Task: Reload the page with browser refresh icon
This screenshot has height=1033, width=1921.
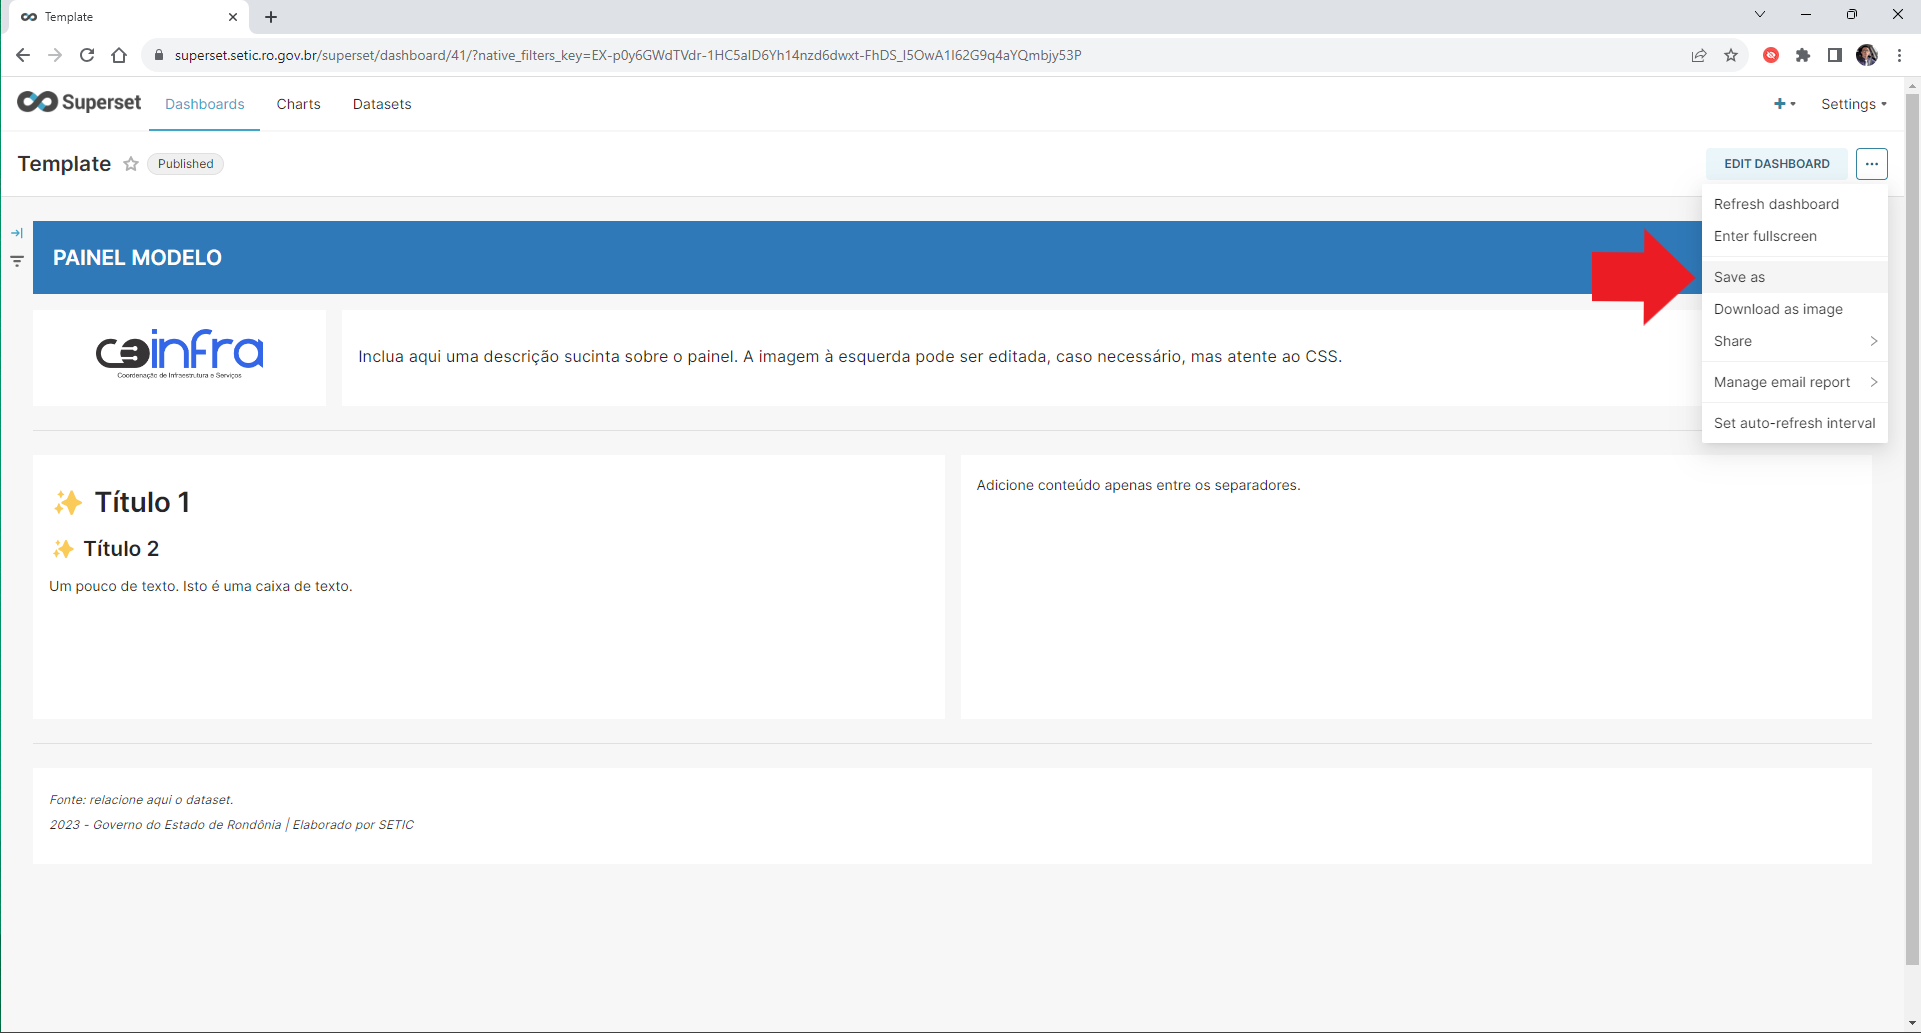Action: [x=87, y=55]
